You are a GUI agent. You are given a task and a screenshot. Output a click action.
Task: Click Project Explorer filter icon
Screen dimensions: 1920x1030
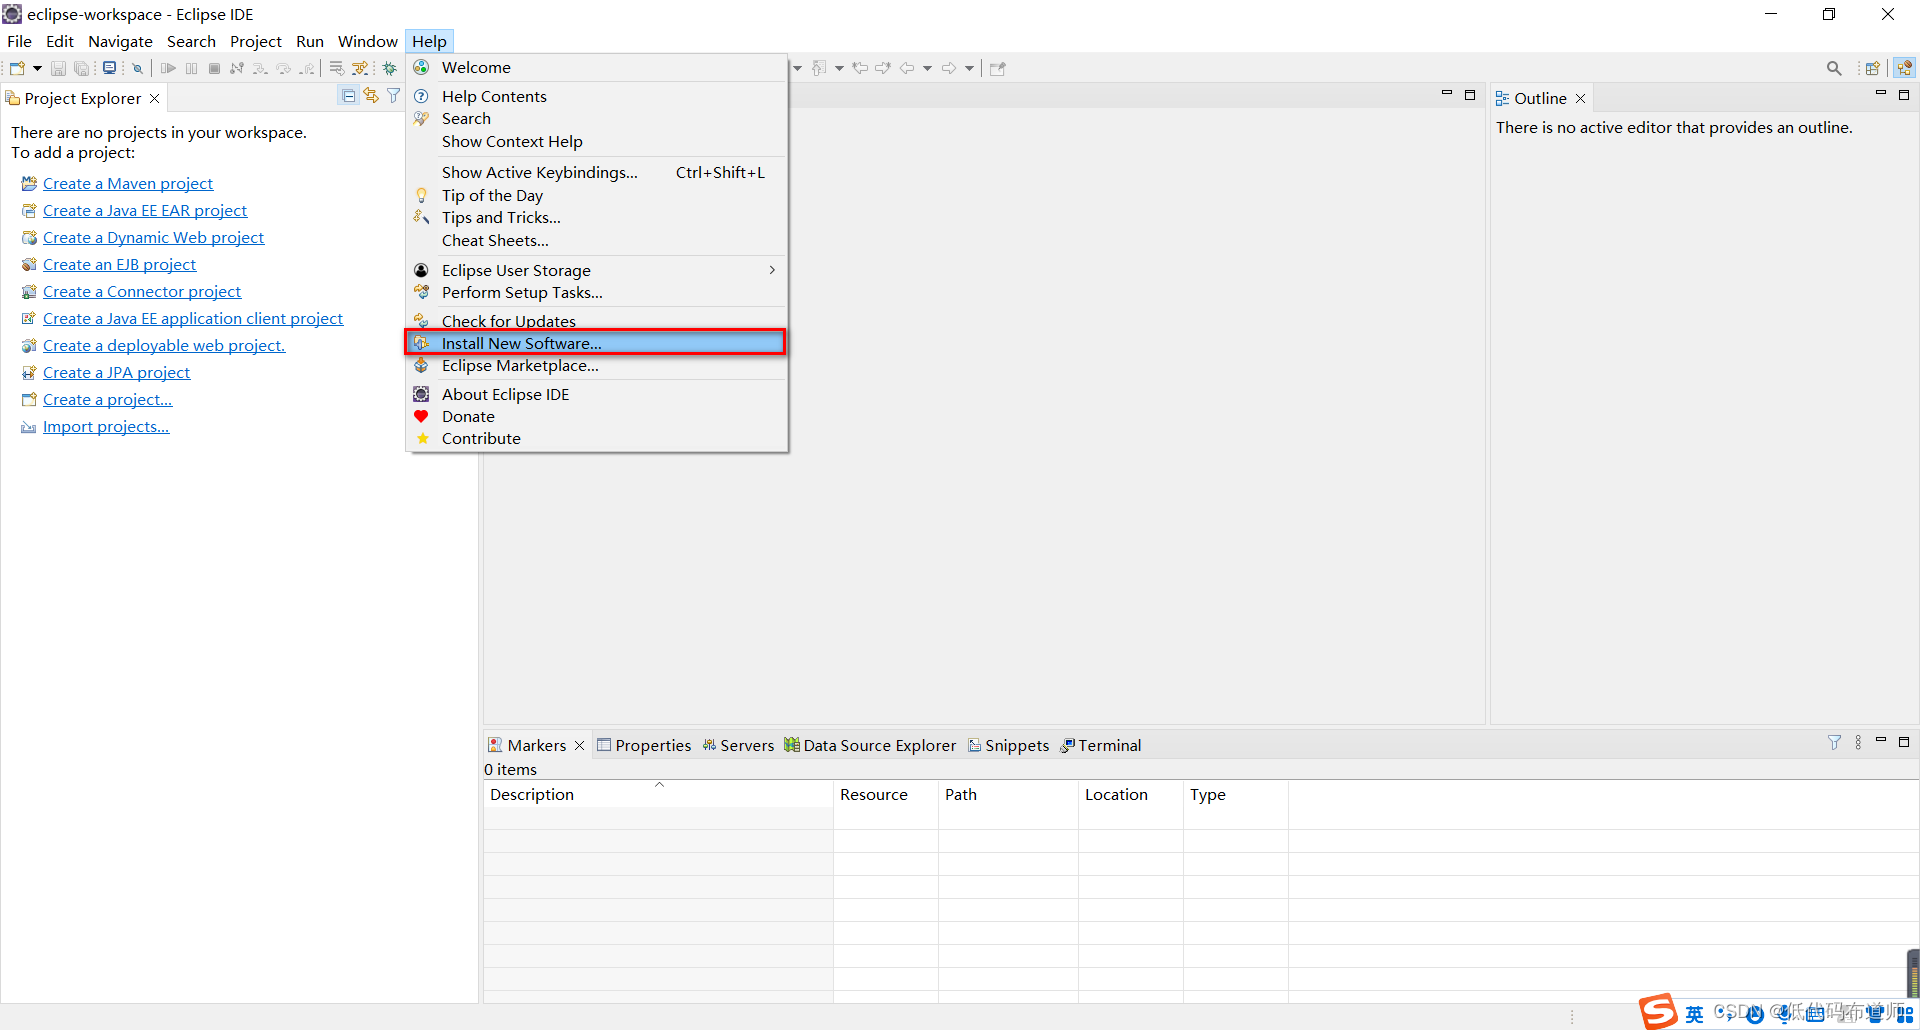coord(394,96)
